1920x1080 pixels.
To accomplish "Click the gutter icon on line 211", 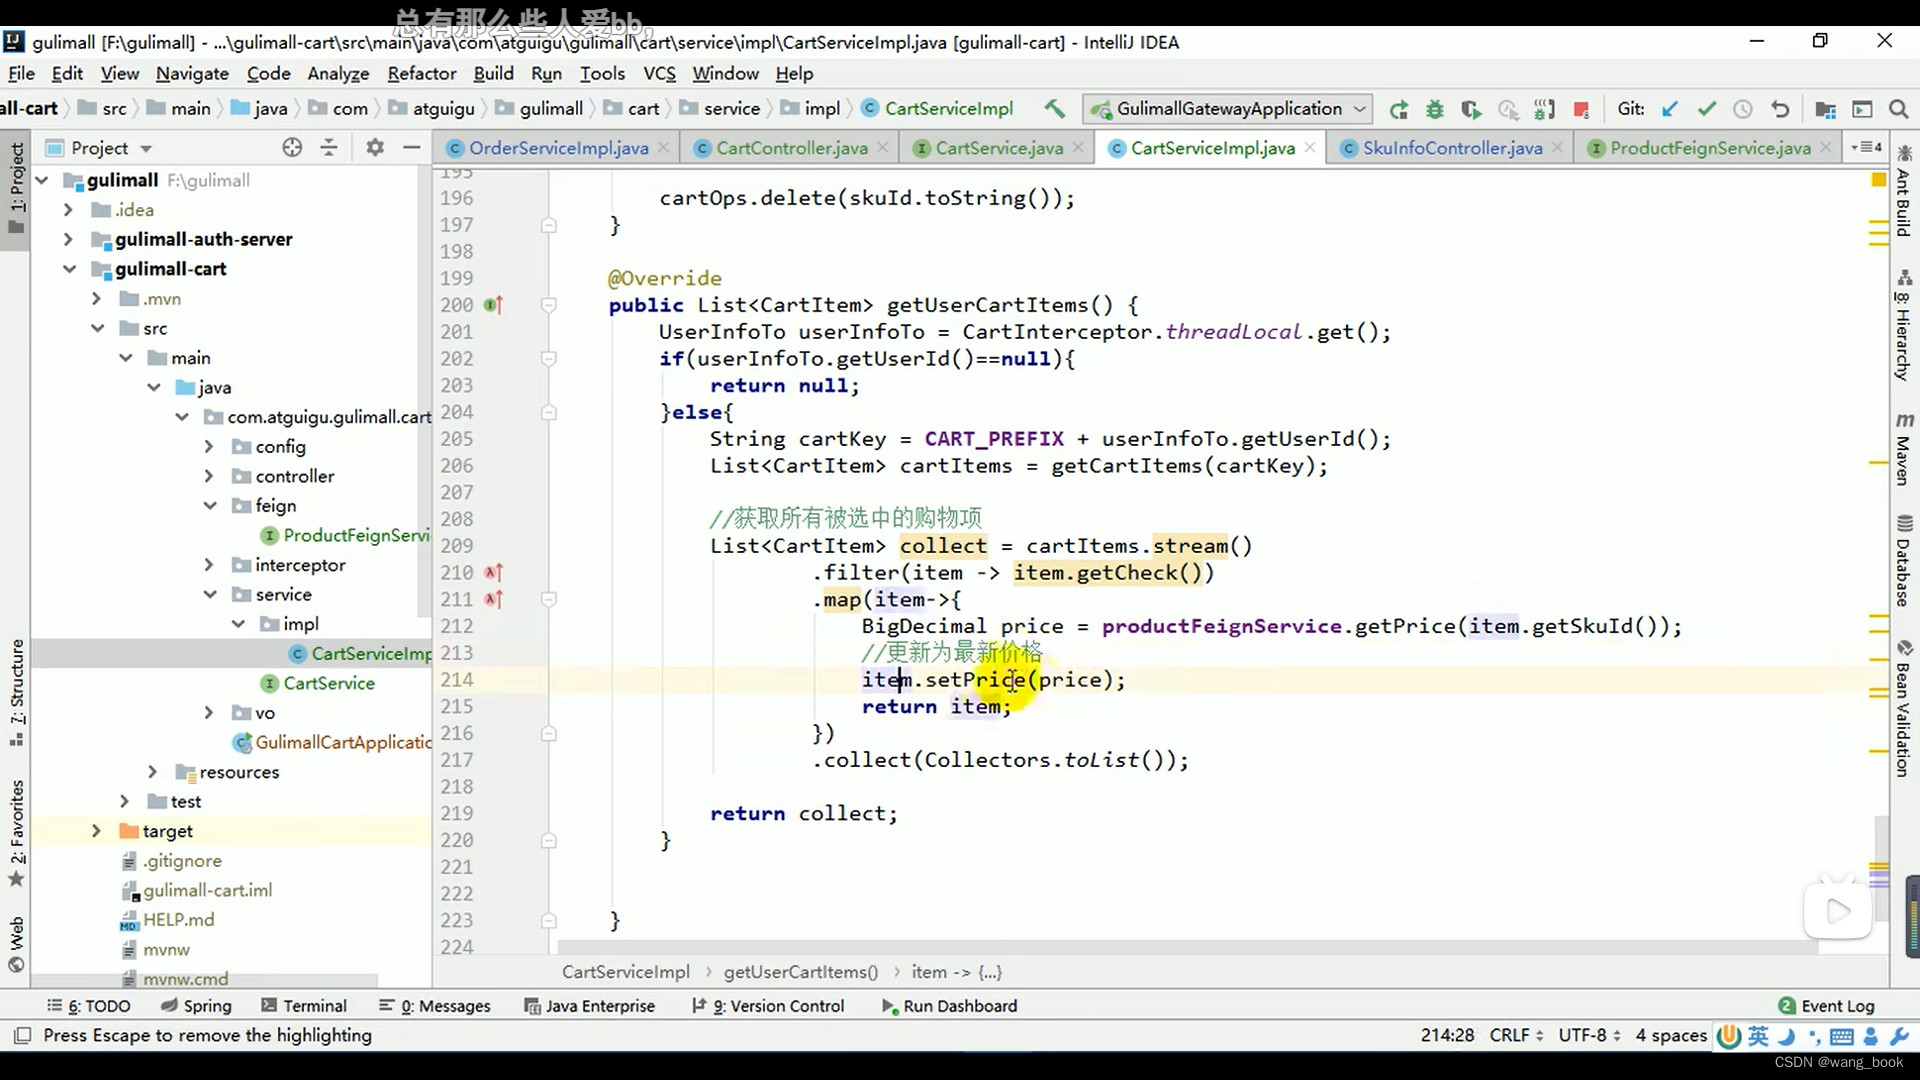I will tap(493, 599).
